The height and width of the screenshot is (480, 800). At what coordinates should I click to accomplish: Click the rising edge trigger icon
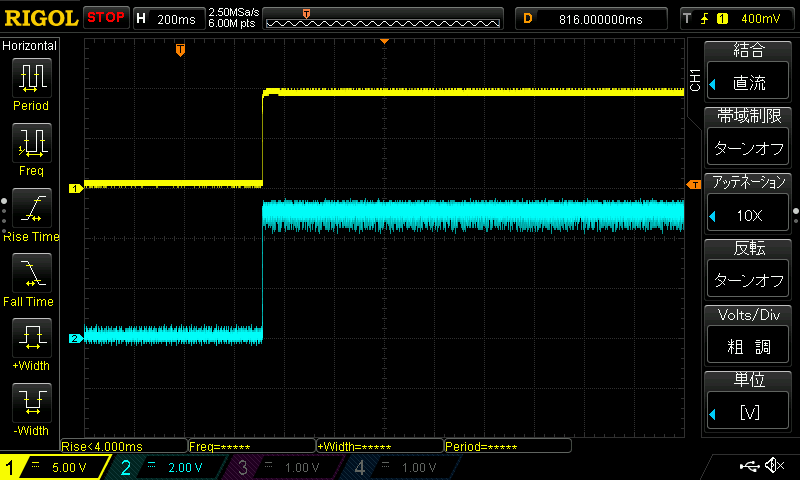[x=705, y=19]
